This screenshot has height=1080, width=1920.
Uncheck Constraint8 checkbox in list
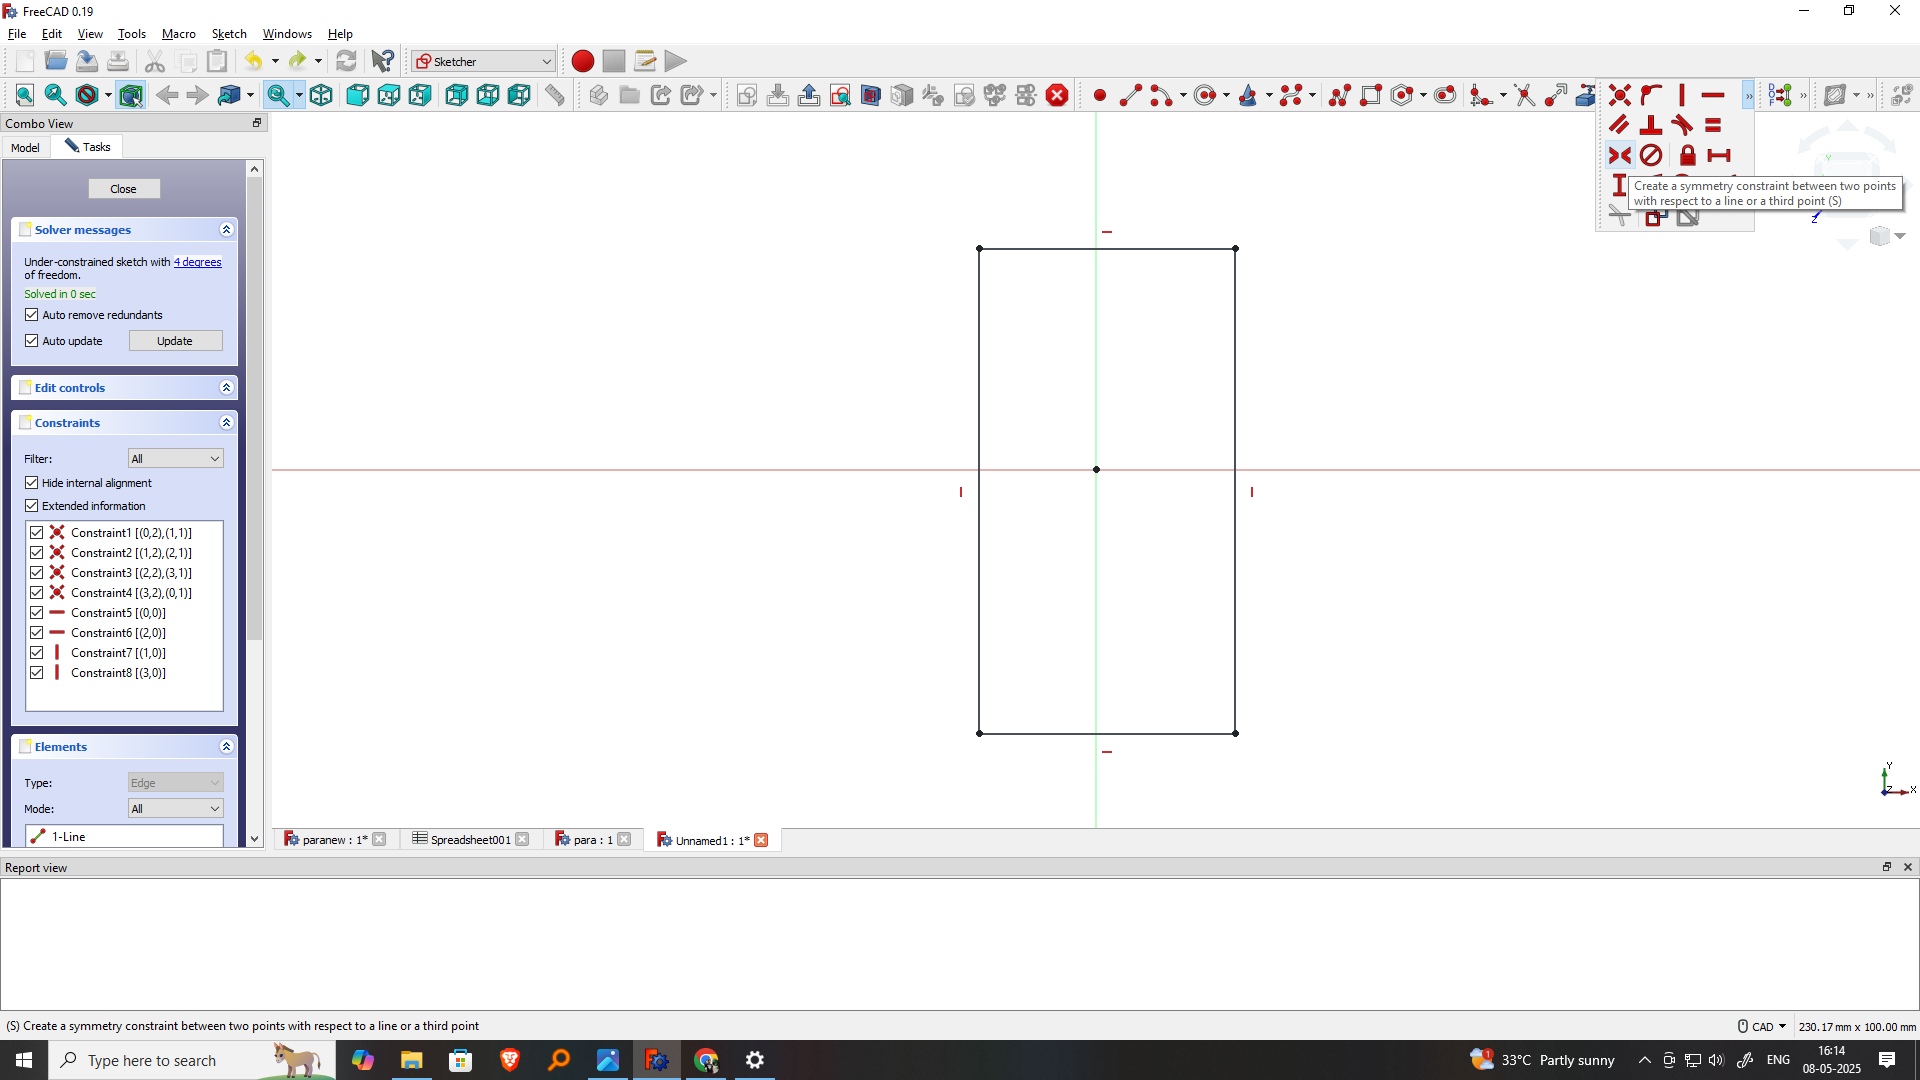point(37,673)
